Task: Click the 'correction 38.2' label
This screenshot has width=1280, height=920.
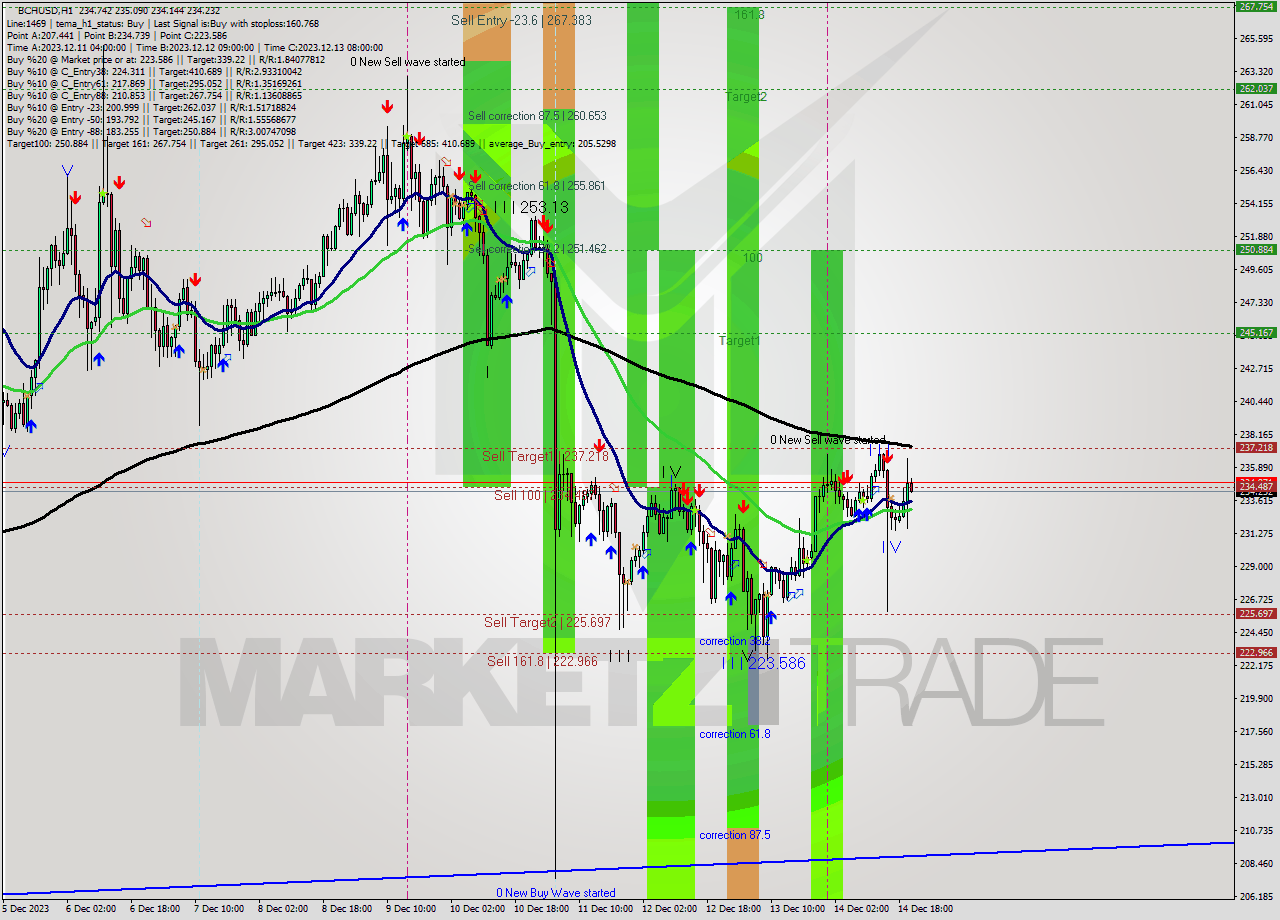Action: click(x=735, y=641)
